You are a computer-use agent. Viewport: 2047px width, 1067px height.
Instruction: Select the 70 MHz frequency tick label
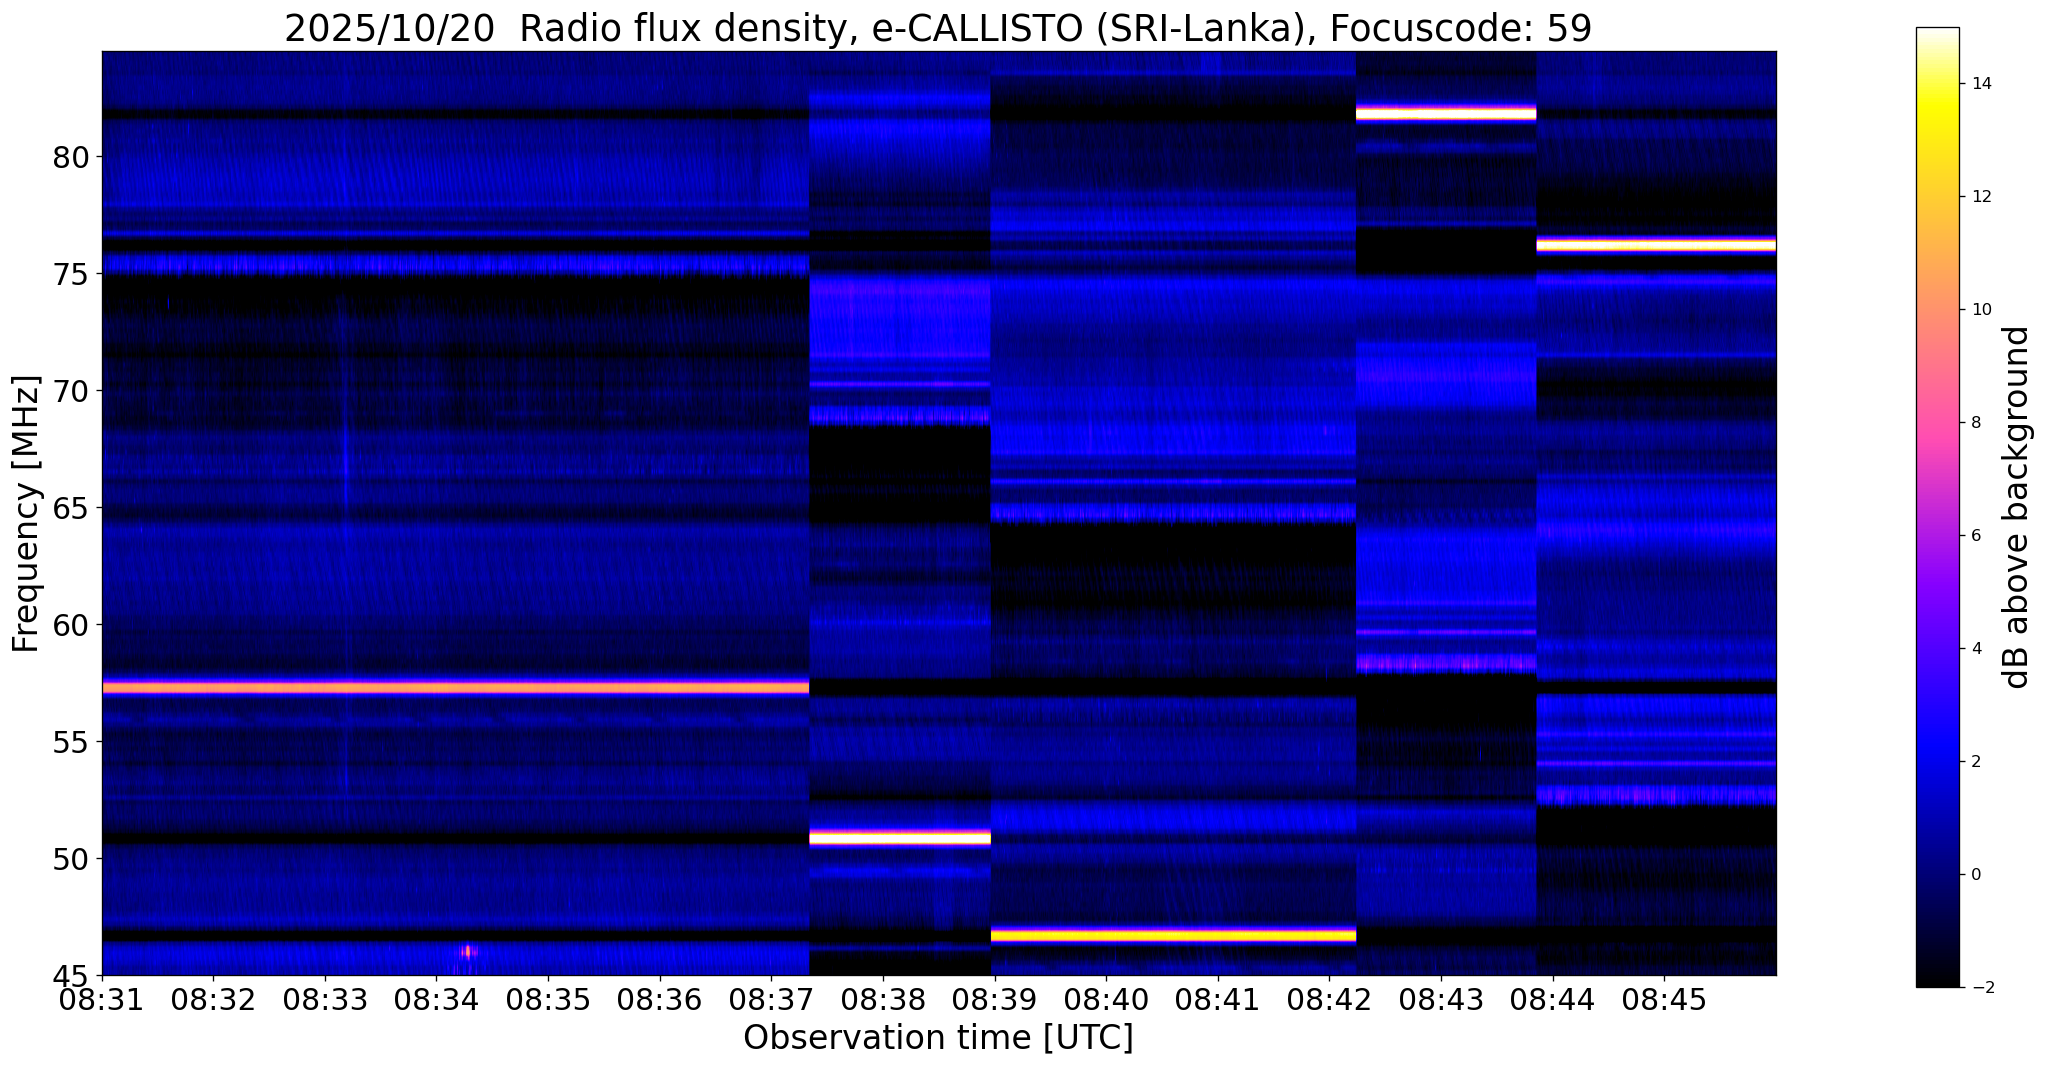pos(72,390)
